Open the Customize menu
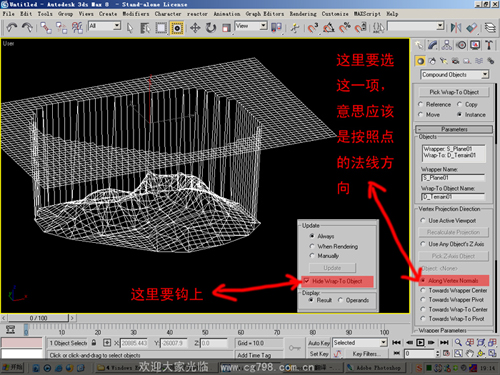Viewport: 500px width, 375px height. (x=335, y=14)
